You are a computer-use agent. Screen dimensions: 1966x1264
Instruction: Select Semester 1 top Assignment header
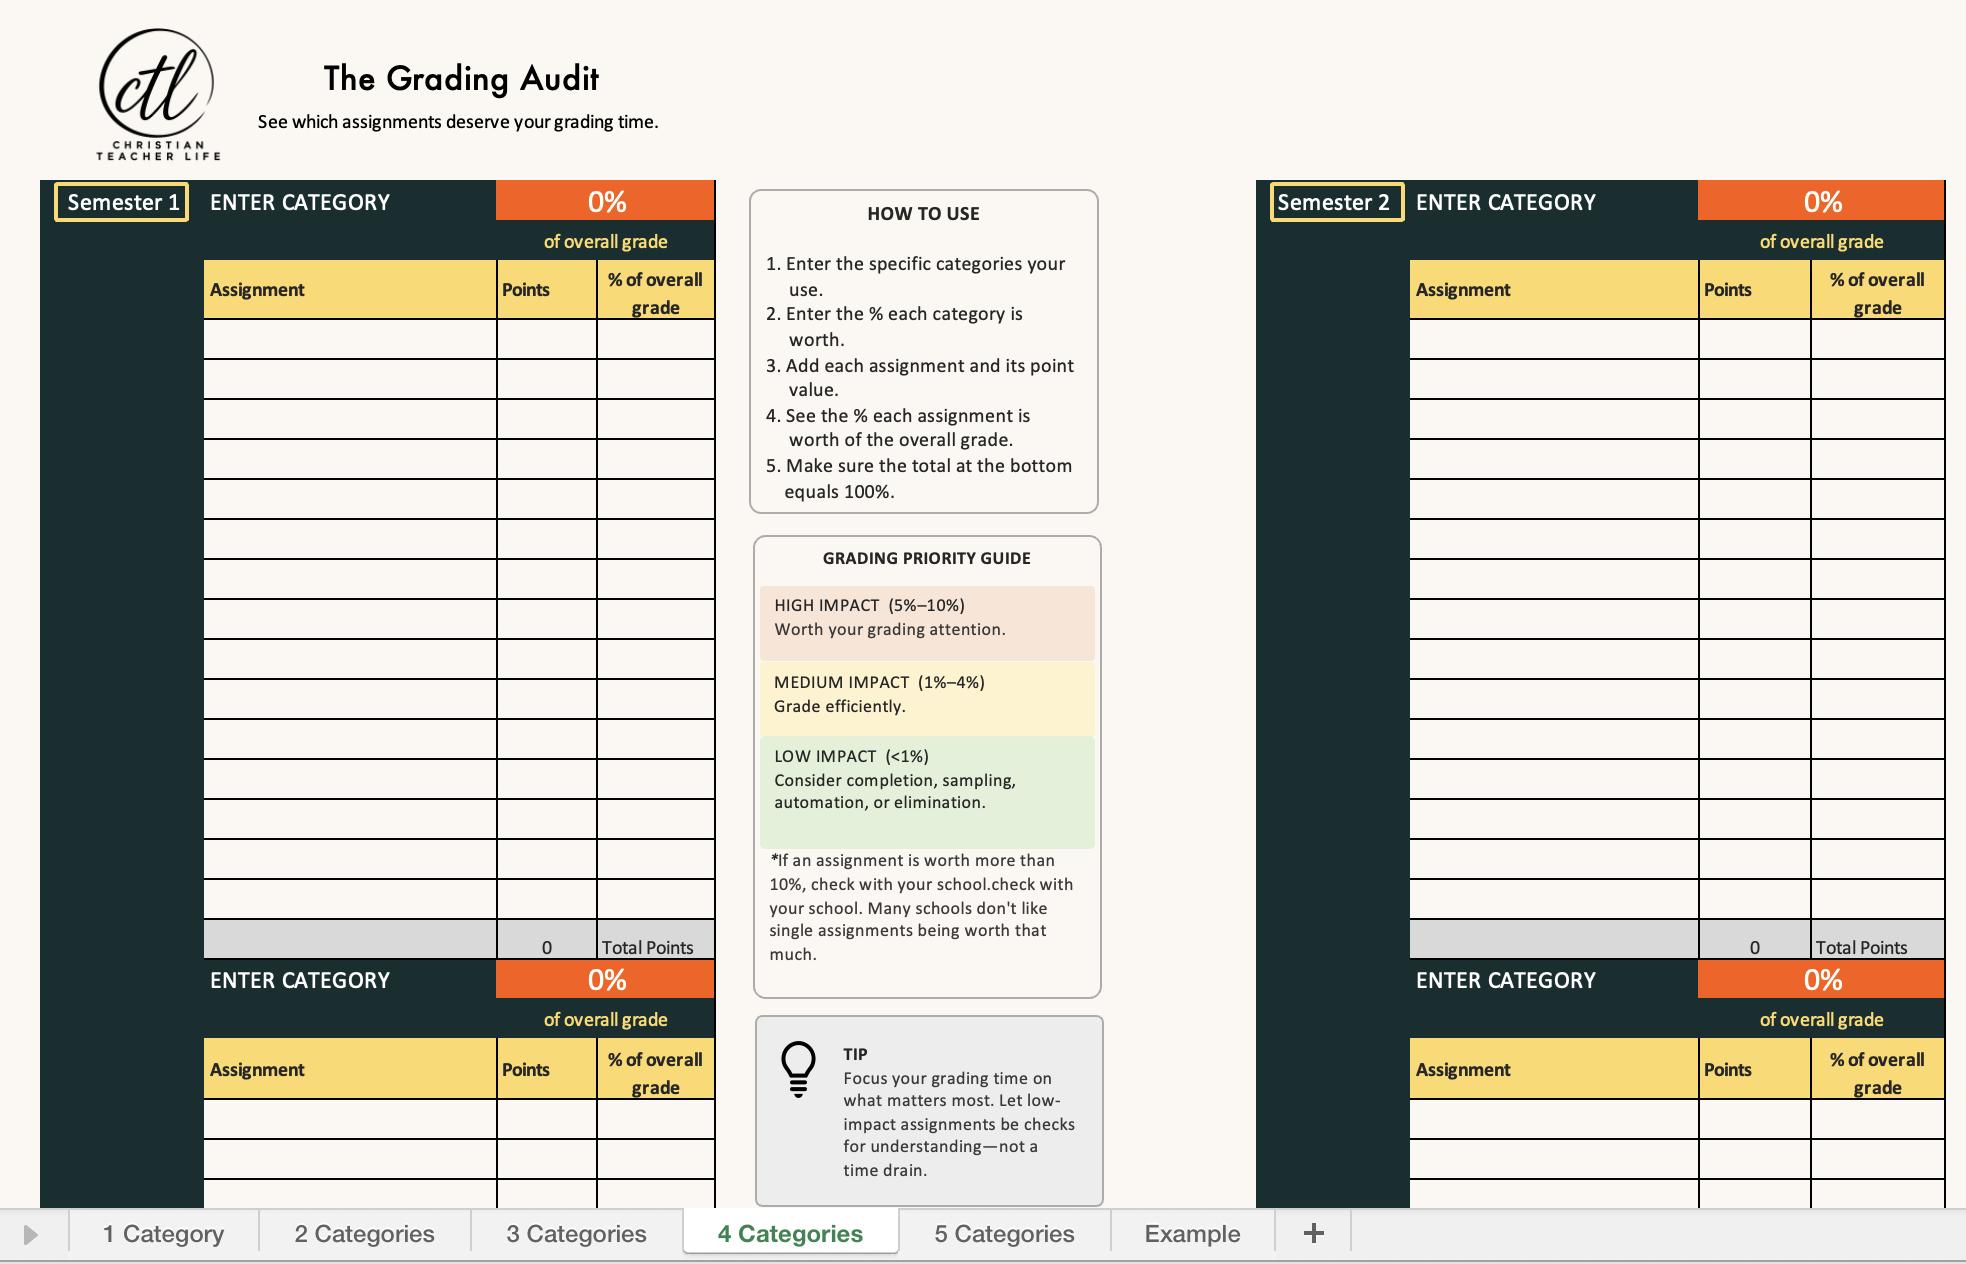350,290
